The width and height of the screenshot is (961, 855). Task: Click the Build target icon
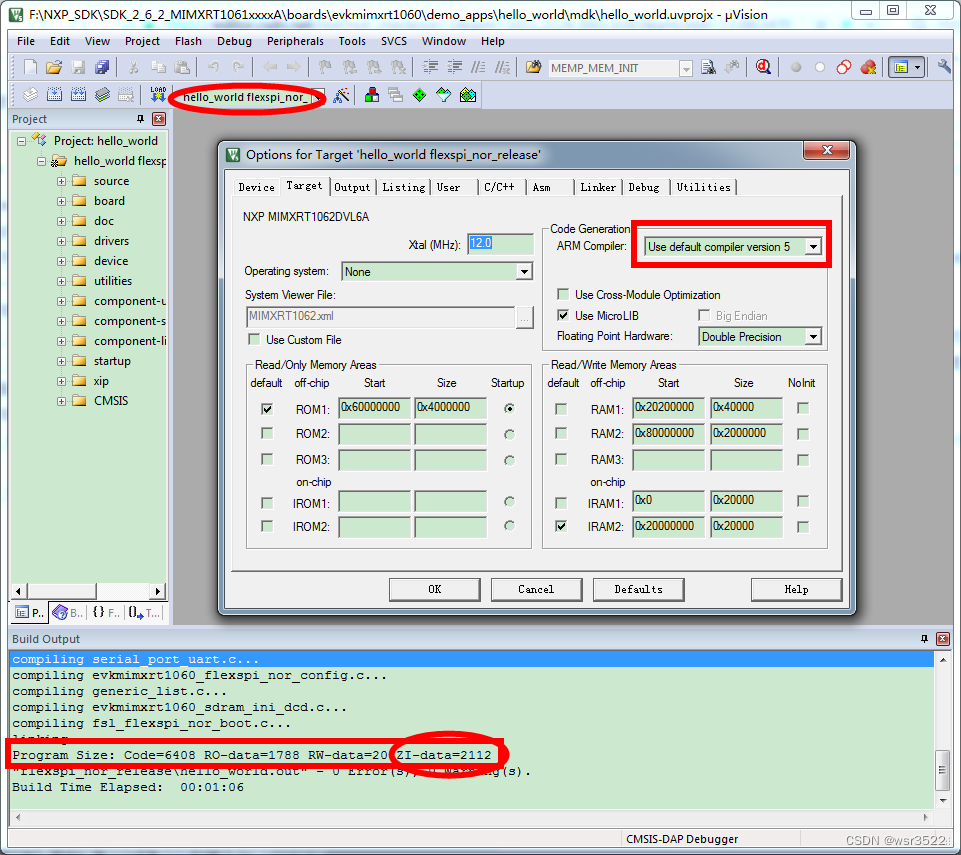click(x=54, y=95)
